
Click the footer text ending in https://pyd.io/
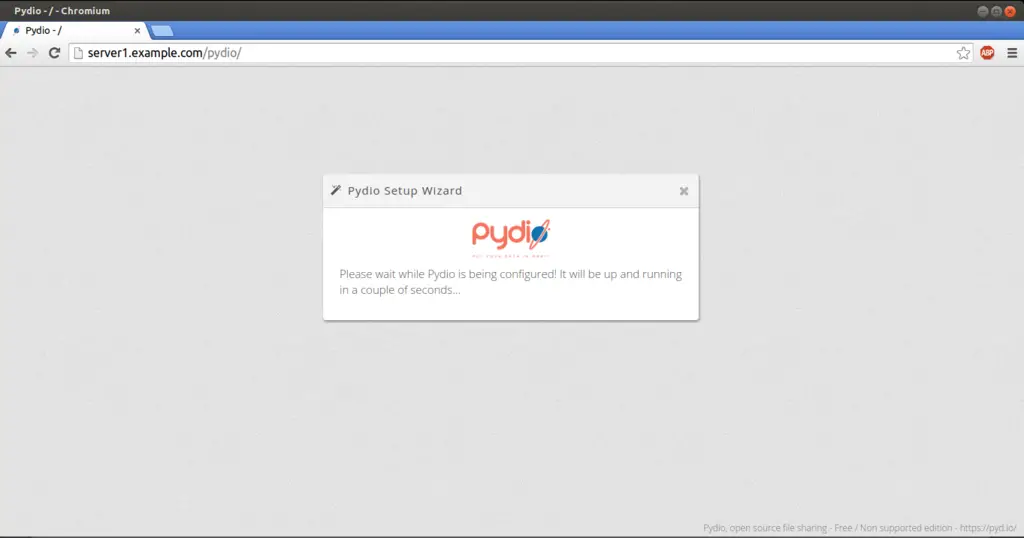pos(859,528)
